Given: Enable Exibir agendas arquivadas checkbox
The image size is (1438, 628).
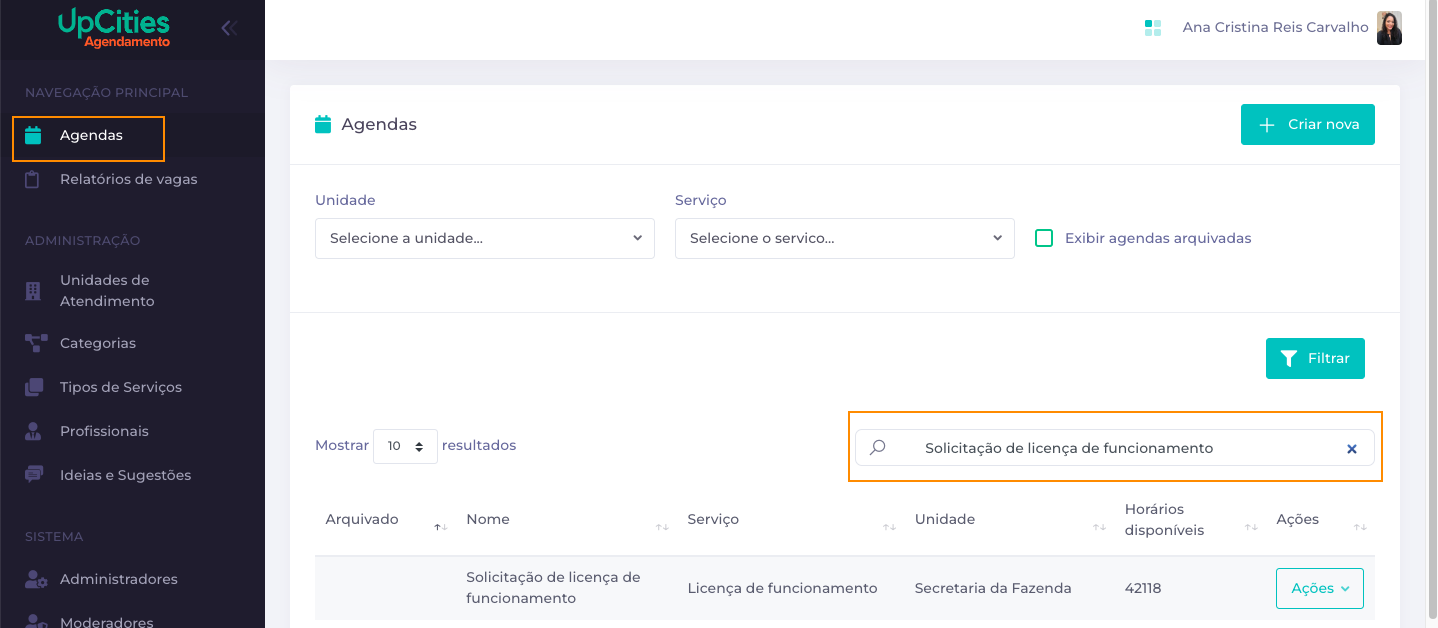Looking at the screenshot, I should tap(1044, 238).
